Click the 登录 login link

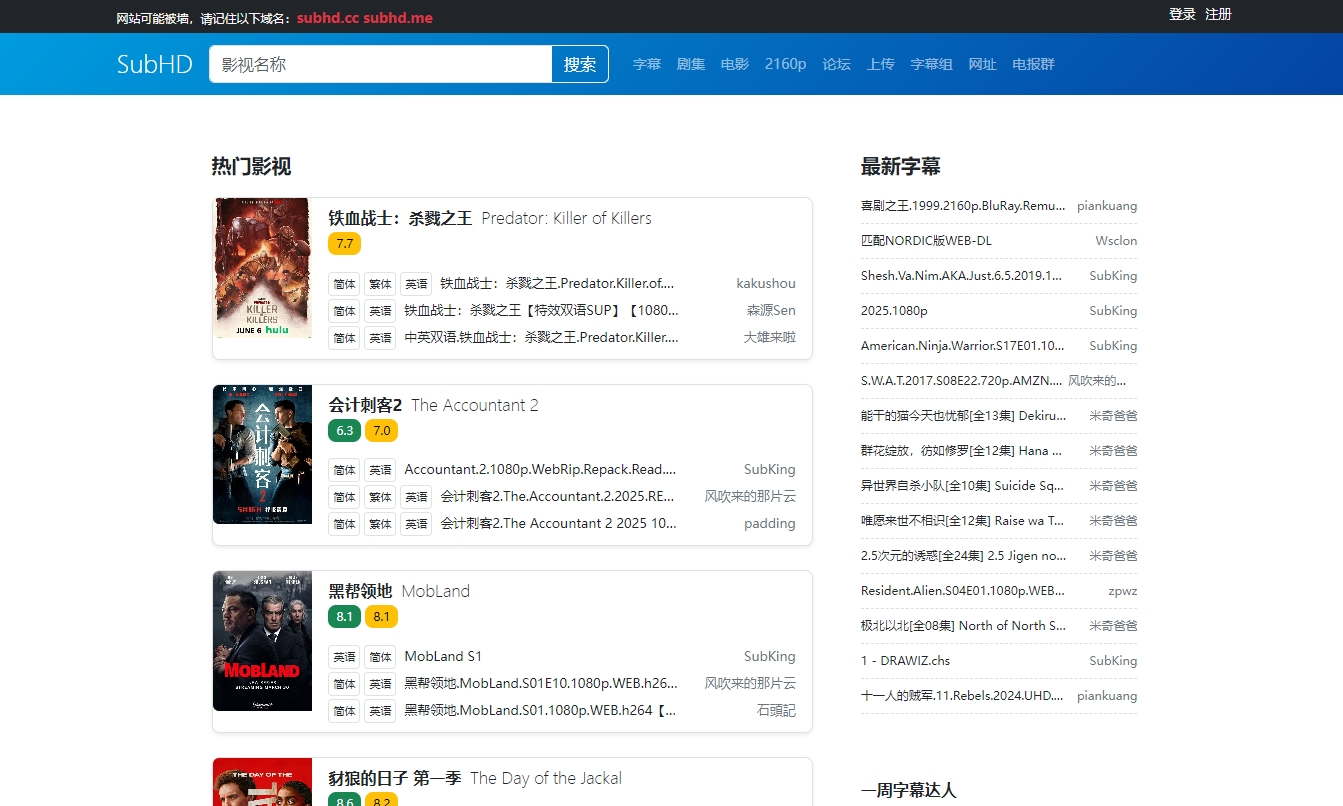[1182, 14]
